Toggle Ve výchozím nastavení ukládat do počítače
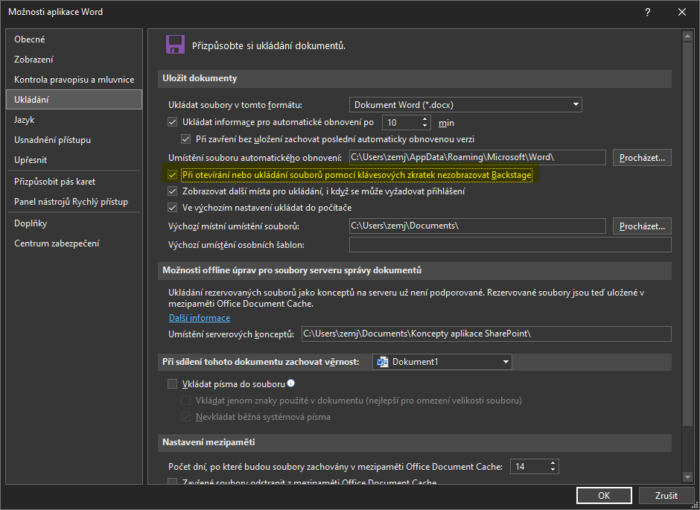700x510 pixels. tap(172, 207)
